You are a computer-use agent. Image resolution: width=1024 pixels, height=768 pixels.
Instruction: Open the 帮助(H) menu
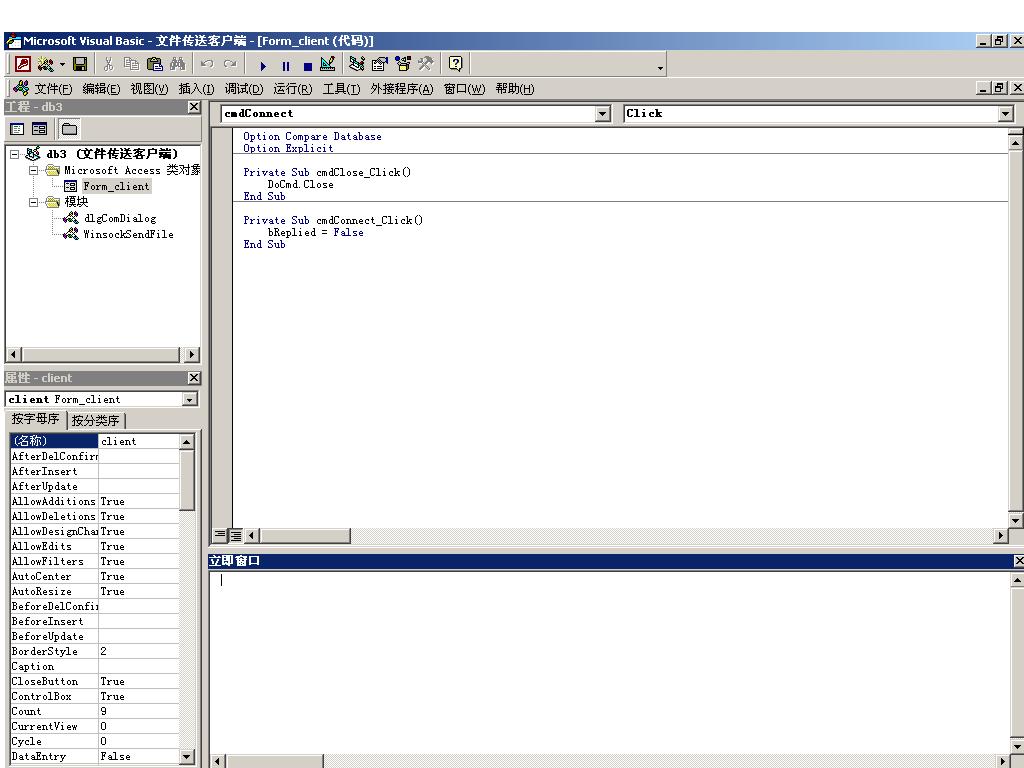tap(515, 89)
